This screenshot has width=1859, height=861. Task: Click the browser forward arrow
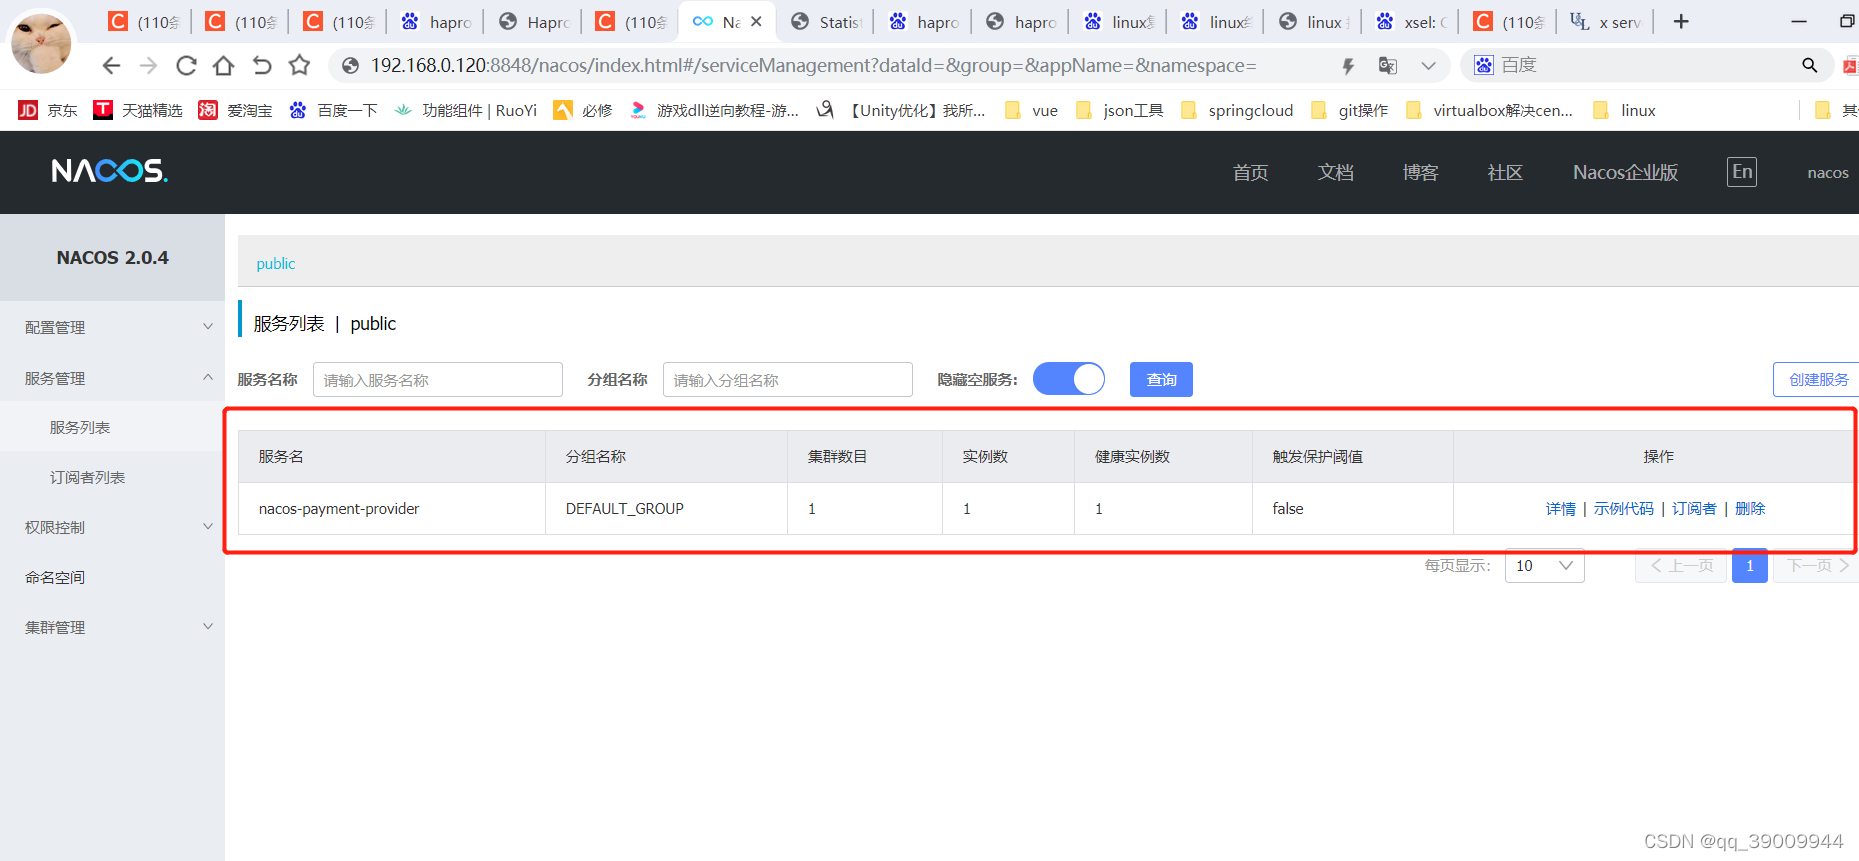click(148, 66)
